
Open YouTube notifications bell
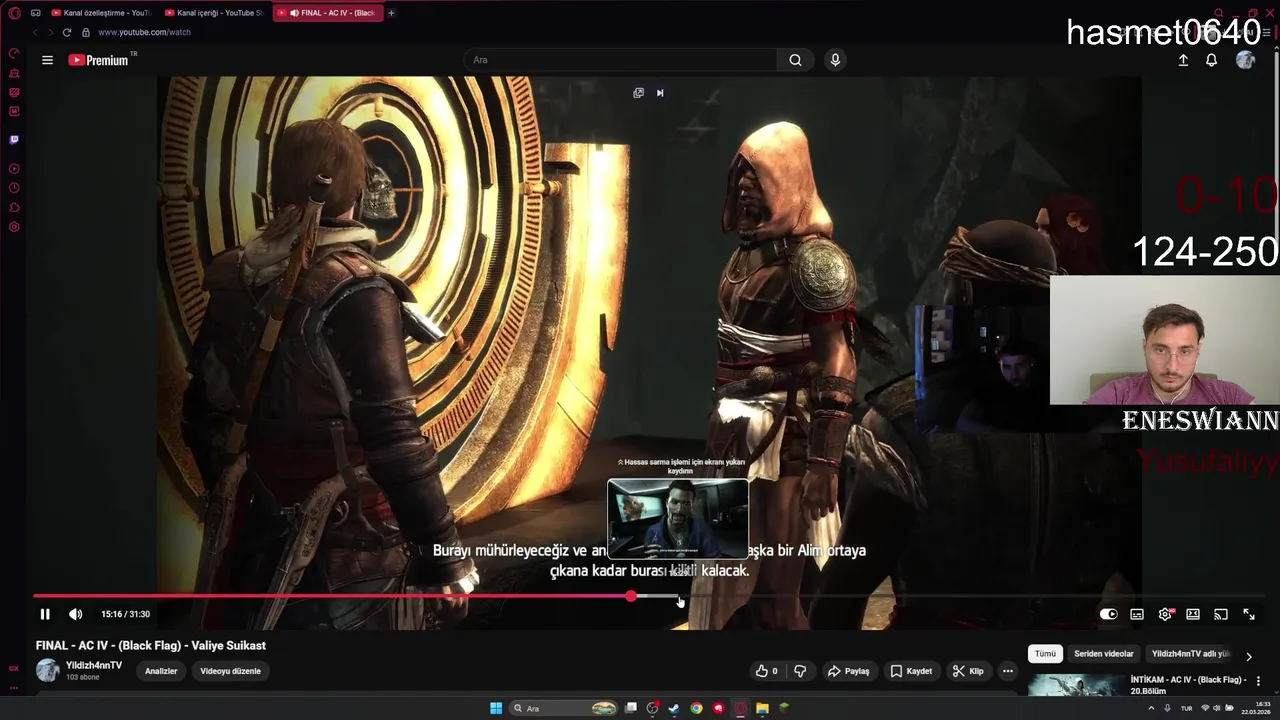click(x=1211, y=60)
